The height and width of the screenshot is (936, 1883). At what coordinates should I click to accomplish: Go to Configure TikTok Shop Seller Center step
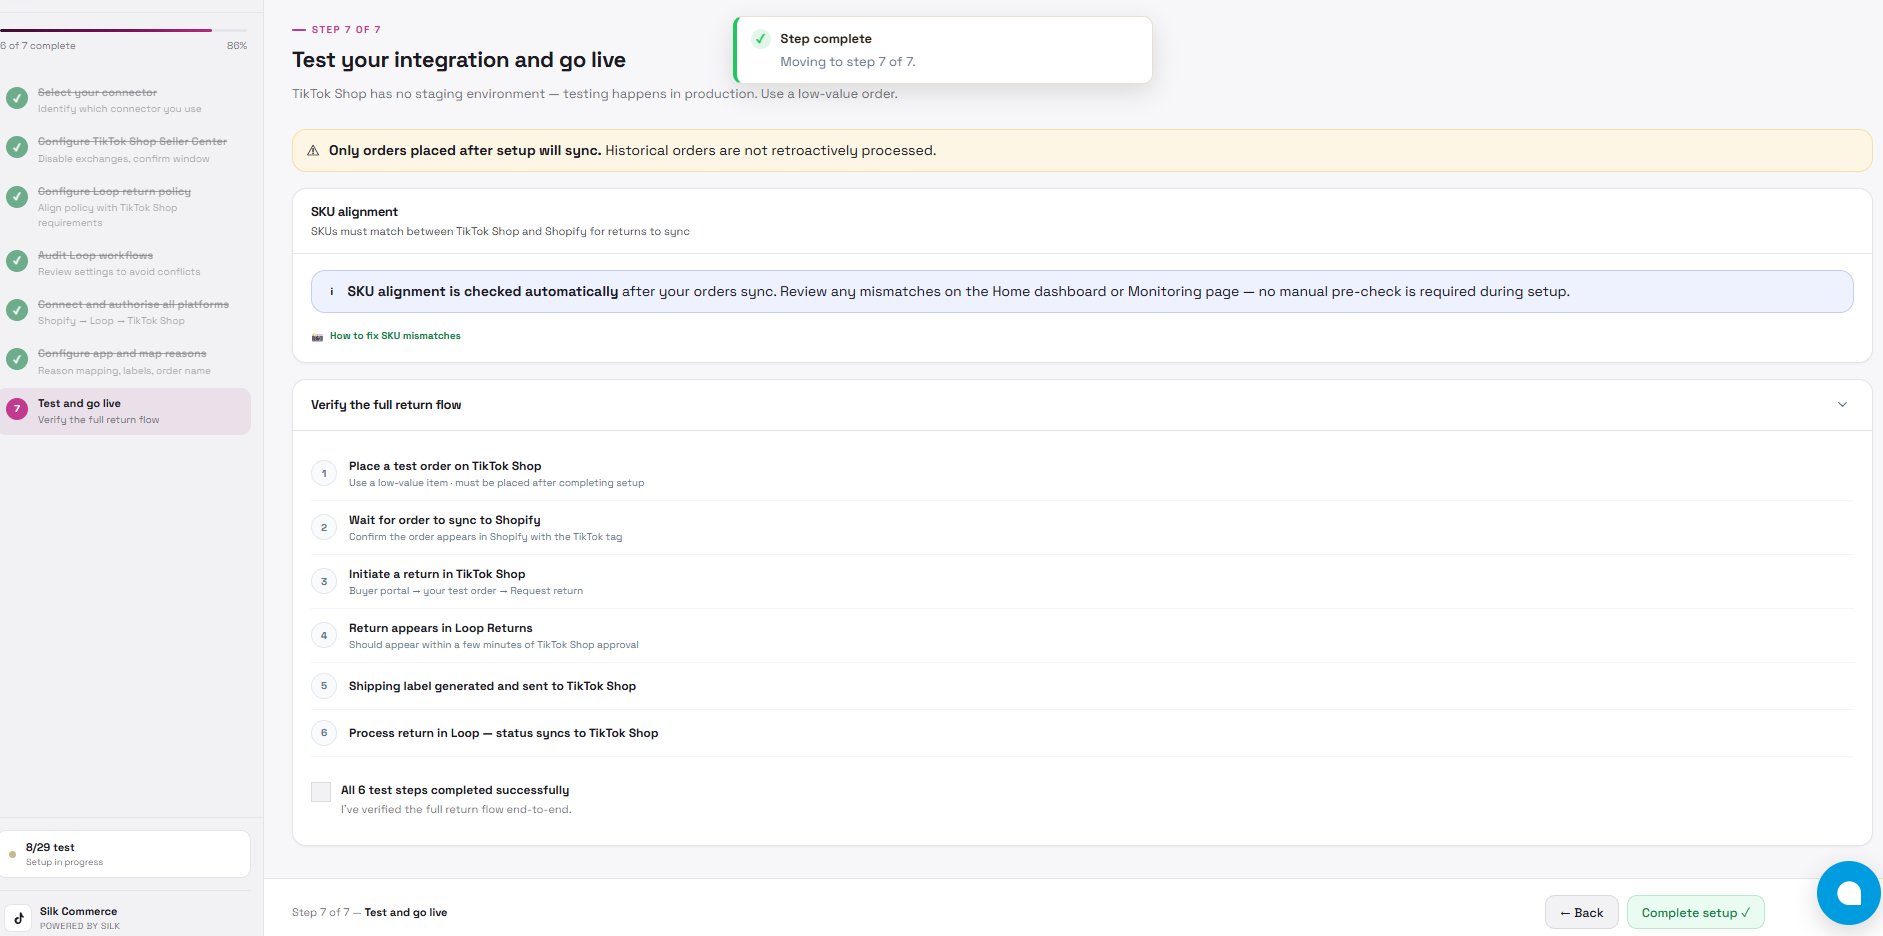tap(125, 150)
